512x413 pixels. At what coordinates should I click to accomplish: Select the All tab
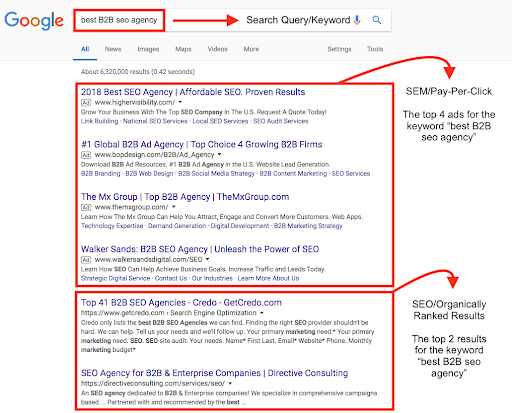[x=85, y=49]
